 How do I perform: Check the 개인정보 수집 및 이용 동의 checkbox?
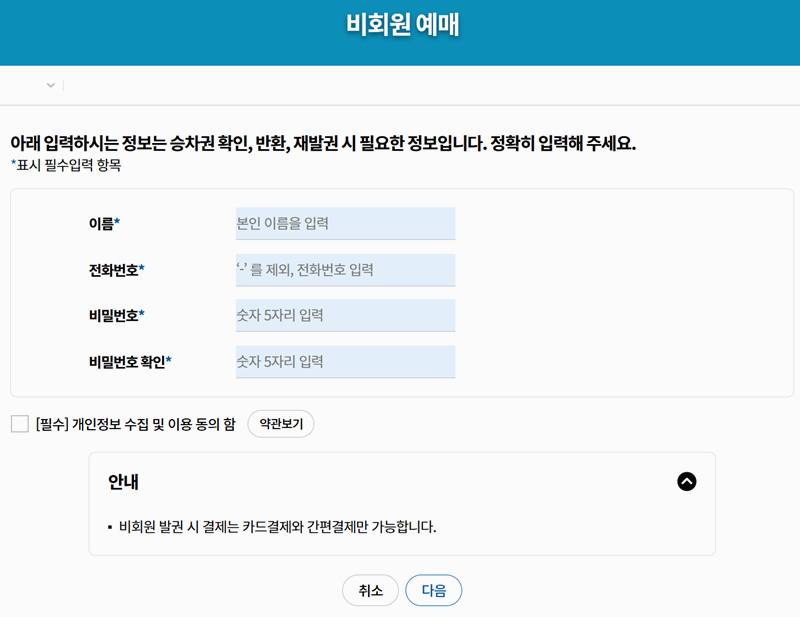coord(19,424)
